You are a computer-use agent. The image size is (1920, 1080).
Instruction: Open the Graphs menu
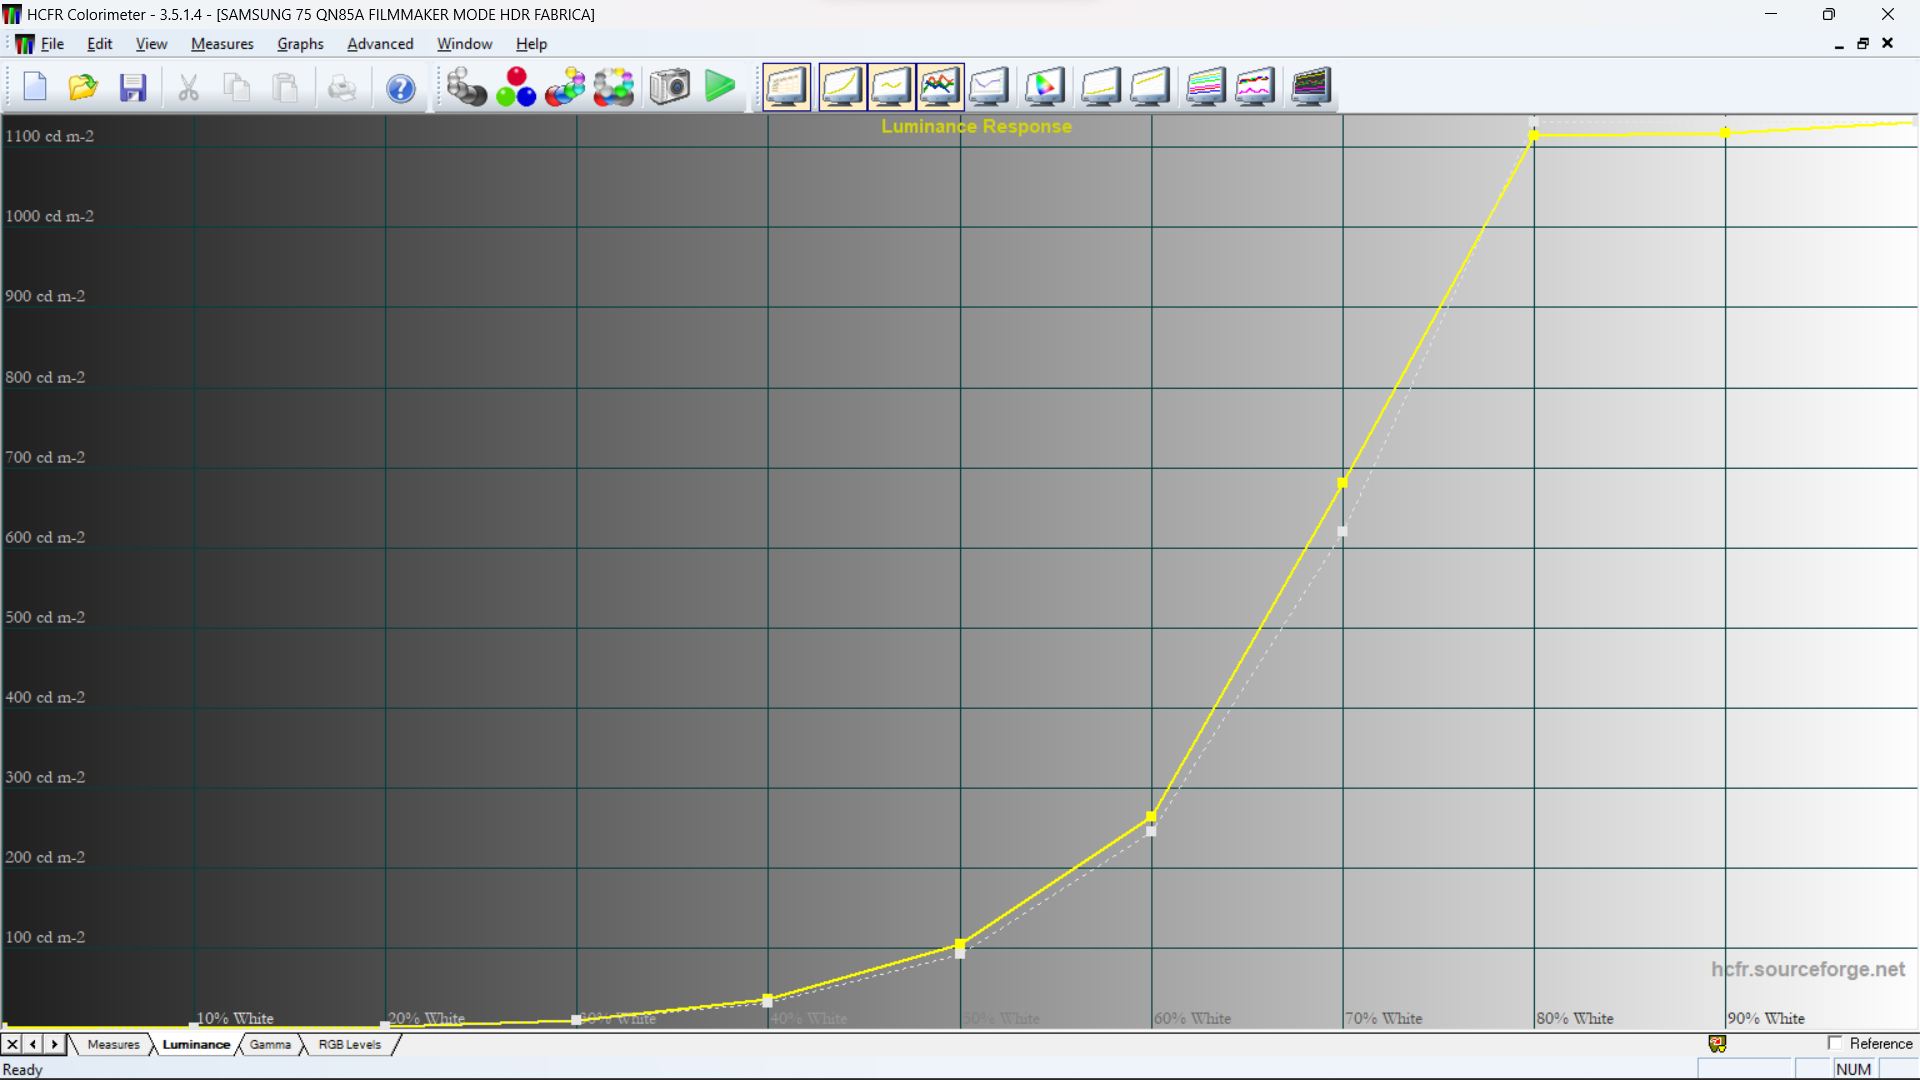click(300, 44)
